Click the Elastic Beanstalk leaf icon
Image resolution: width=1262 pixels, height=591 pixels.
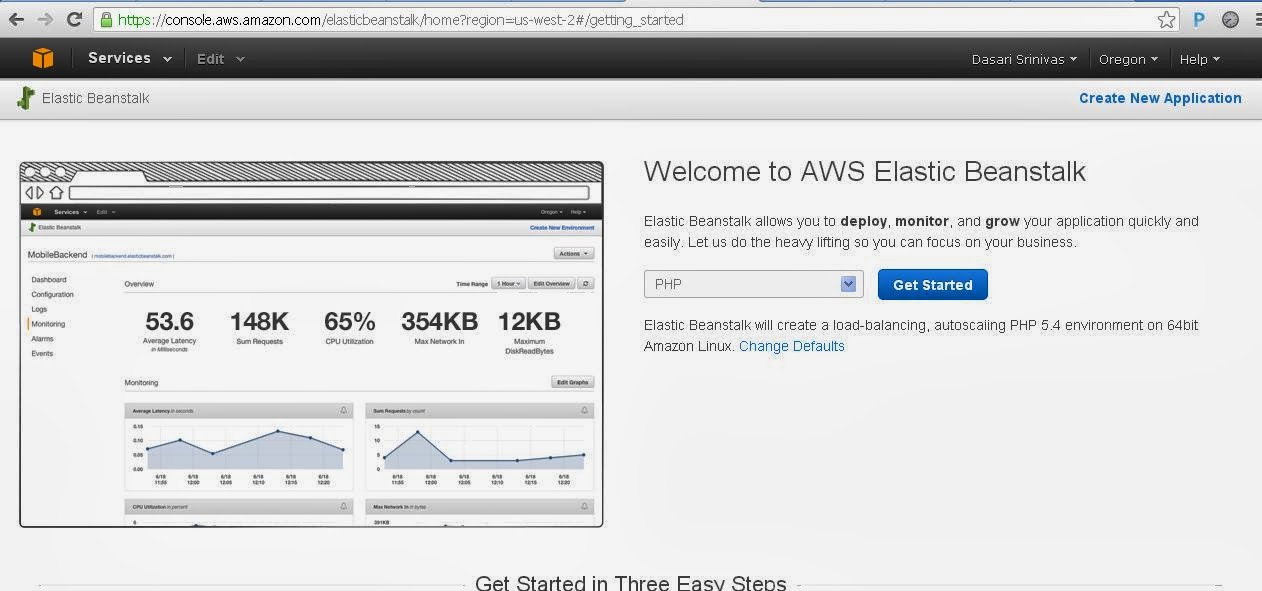(23, 98)
